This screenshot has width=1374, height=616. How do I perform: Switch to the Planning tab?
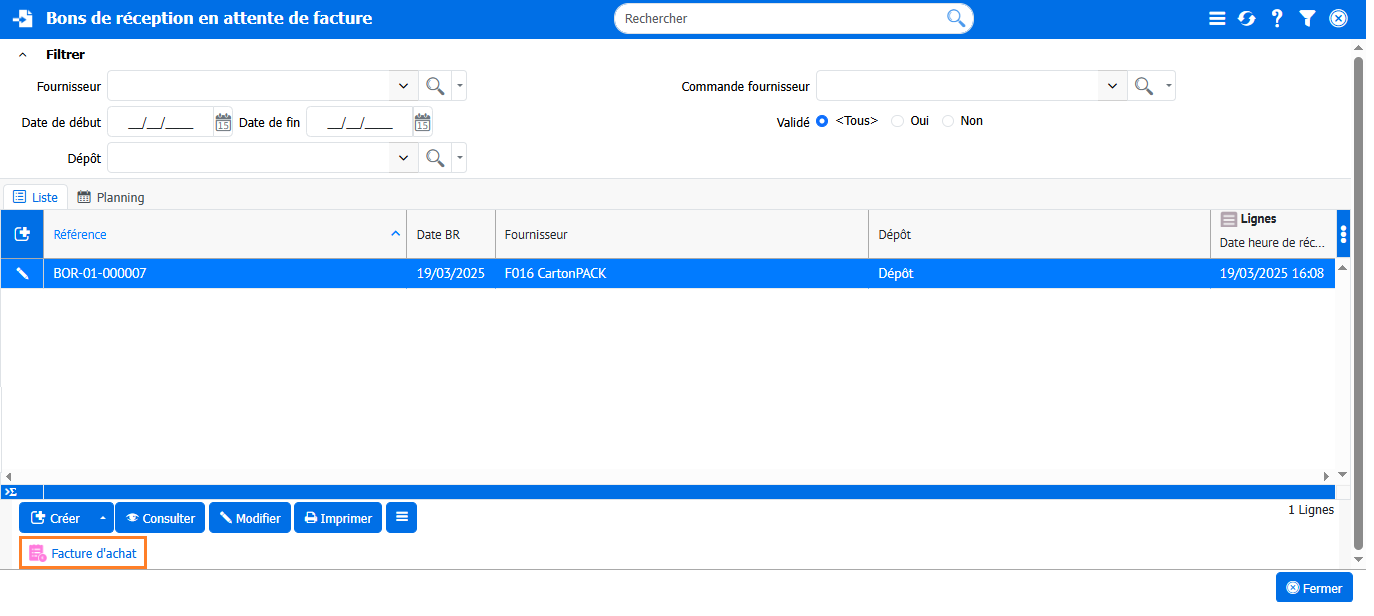(x=111, y=197)
